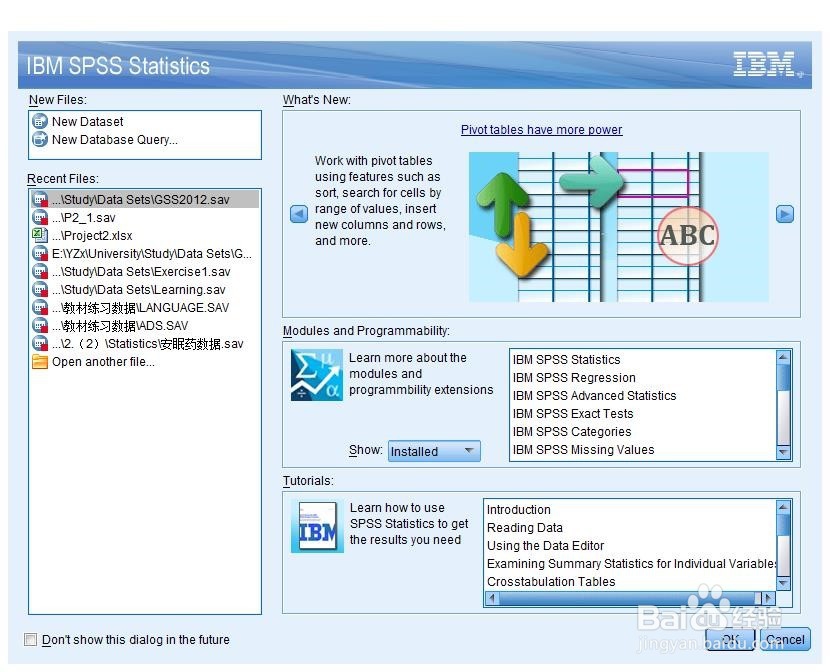Select IBM SPSS Advanced Statistics module

[x=644, y=396]
